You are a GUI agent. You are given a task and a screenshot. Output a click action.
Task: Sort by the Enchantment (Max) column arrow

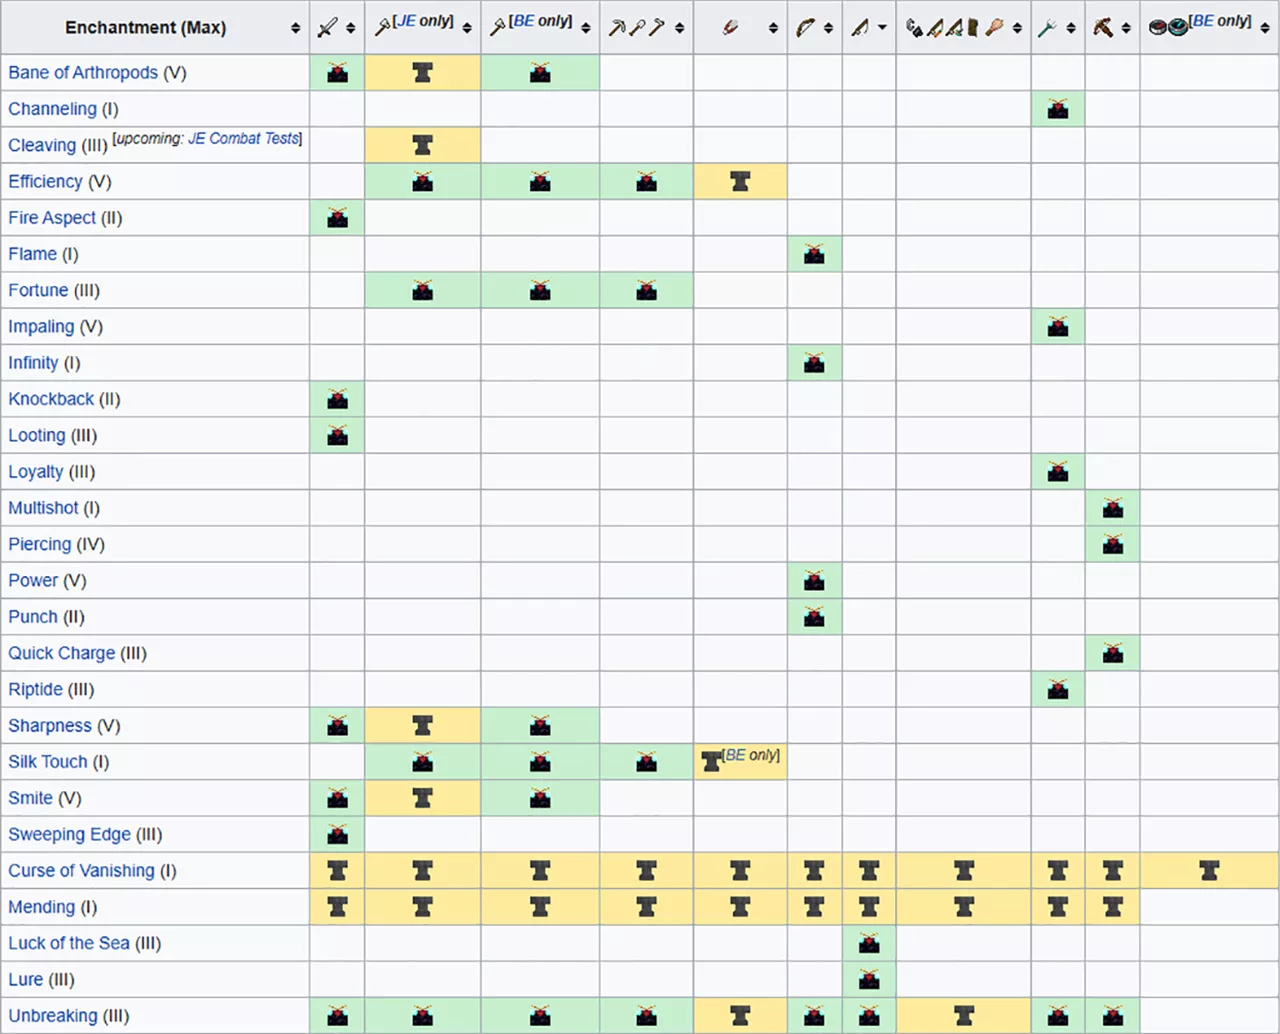tap(295, 28)
